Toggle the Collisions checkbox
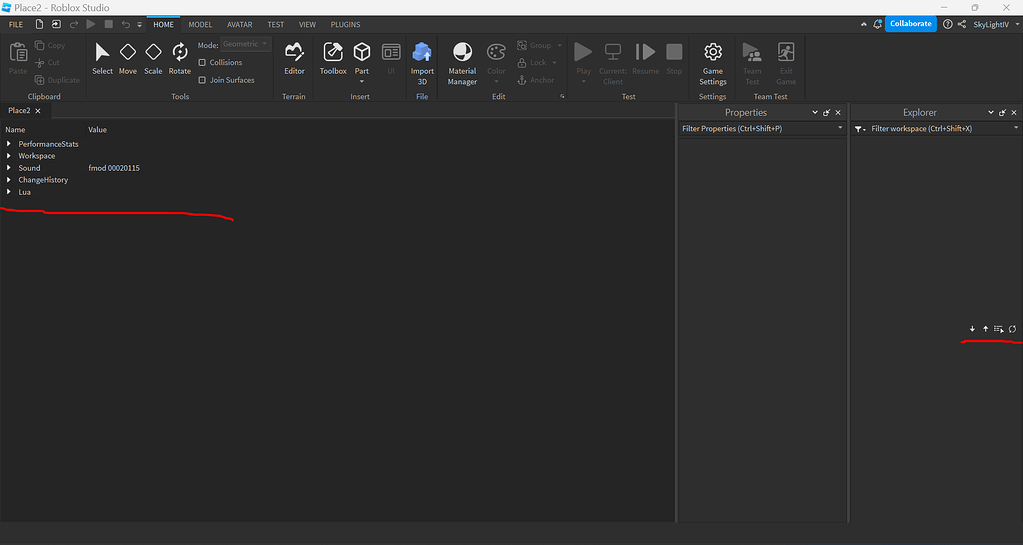This screenshot has height=545, width=1023. point(202,63)
